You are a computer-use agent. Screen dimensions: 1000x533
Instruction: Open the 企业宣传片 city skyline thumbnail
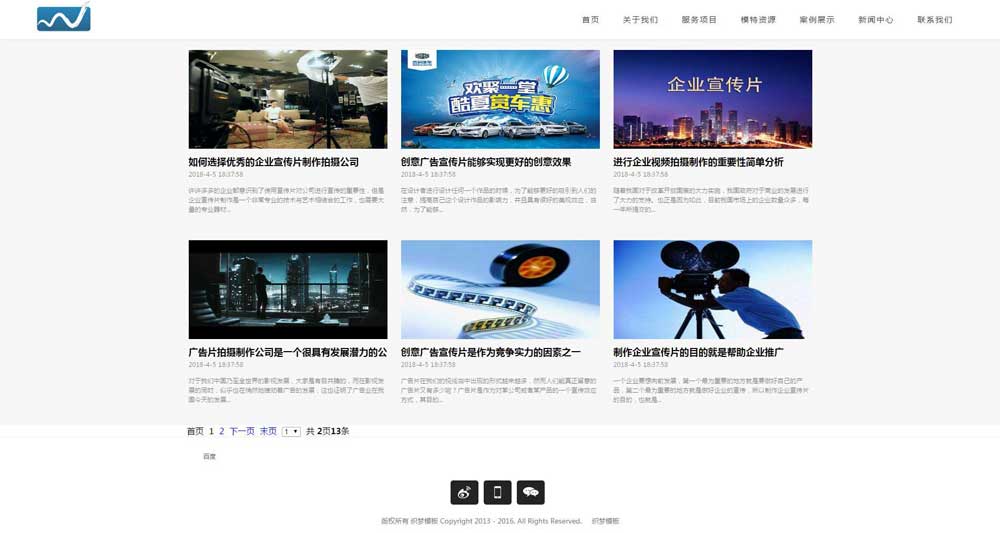pyautogui.click(x=712, y=99)
